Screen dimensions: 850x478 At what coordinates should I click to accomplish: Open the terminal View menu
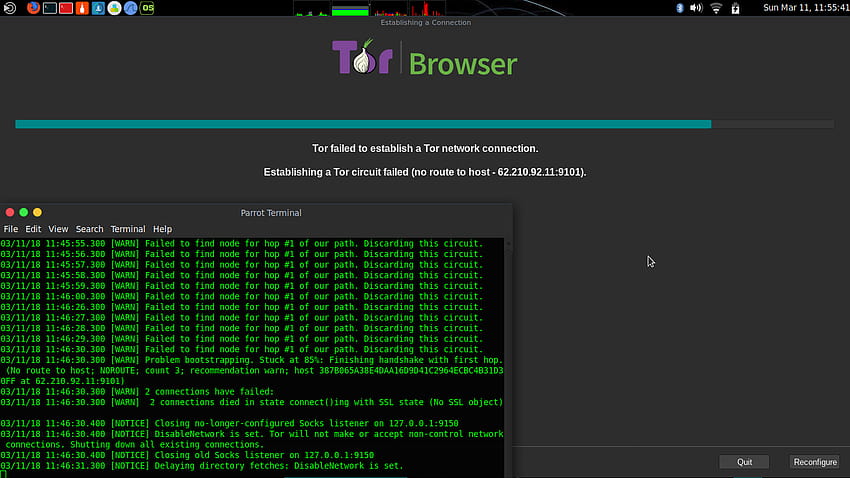tap(58, 229)
